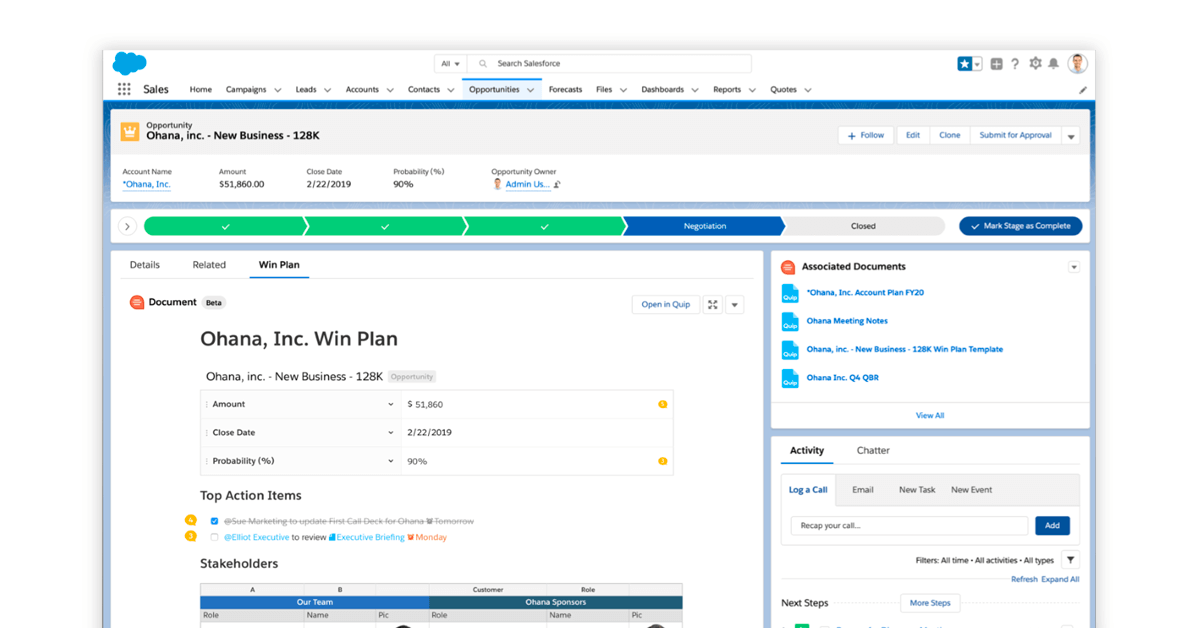Click the Associated Documents orange icon
Image resolution: width=1200 pixels, height=628 pixels.
[788, 267]
